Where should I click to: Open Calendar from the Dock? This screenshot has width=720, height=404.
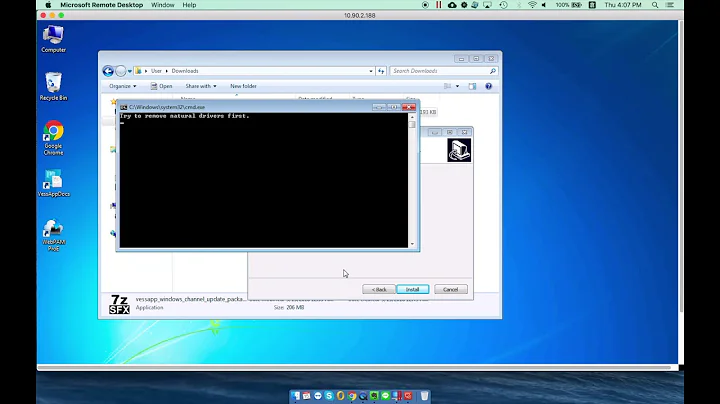(x=307, y=396)
